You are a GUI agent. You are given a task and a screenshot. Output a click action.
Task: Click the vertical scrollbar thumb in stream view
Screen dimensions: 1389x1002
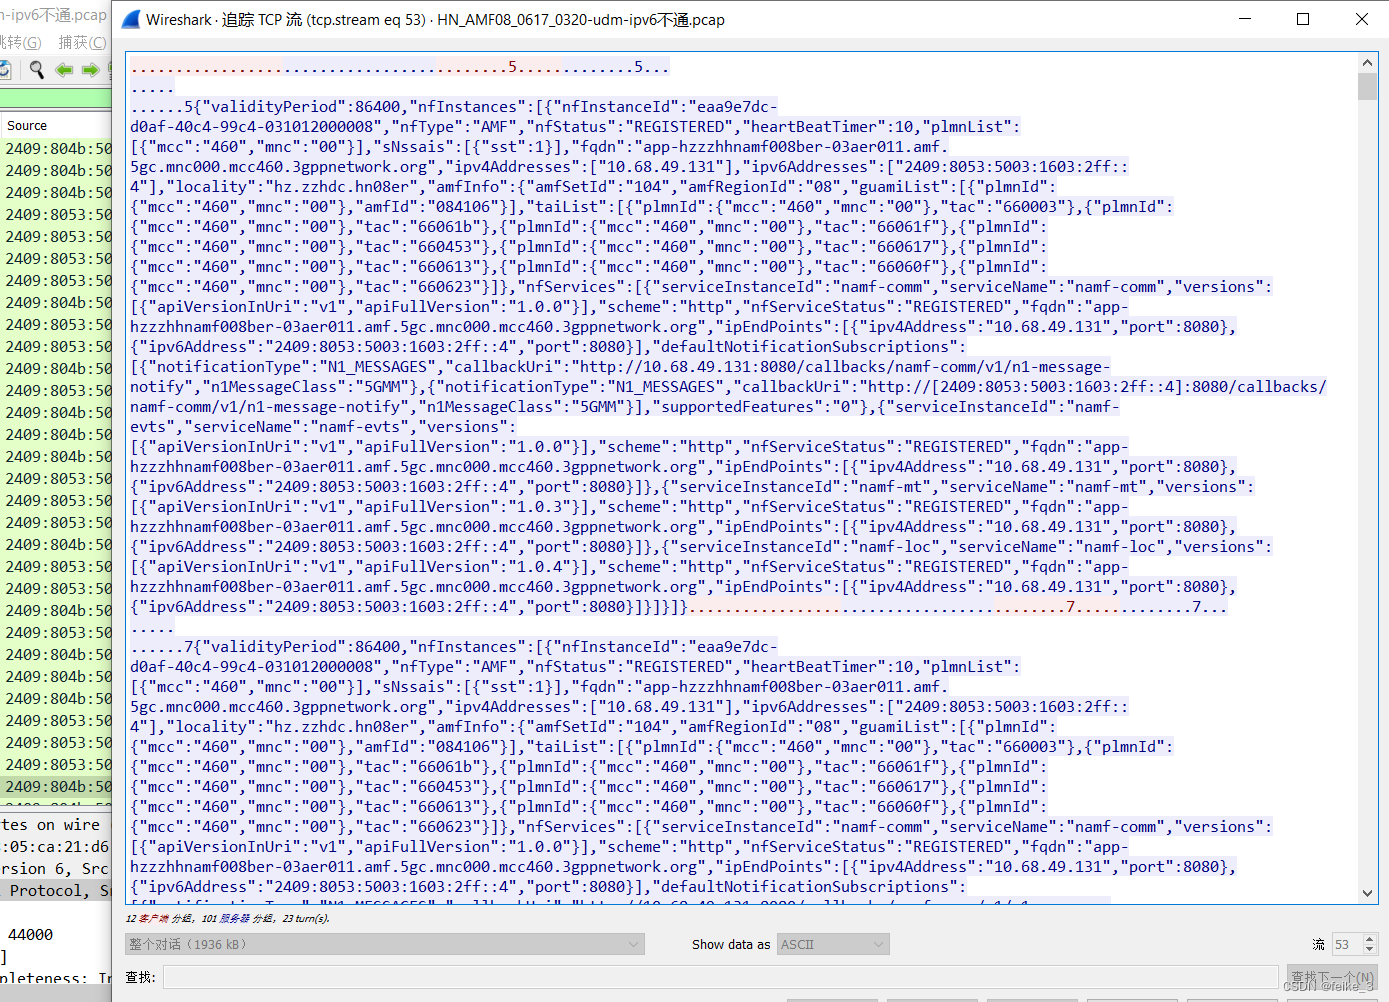tap(1367, 86)
